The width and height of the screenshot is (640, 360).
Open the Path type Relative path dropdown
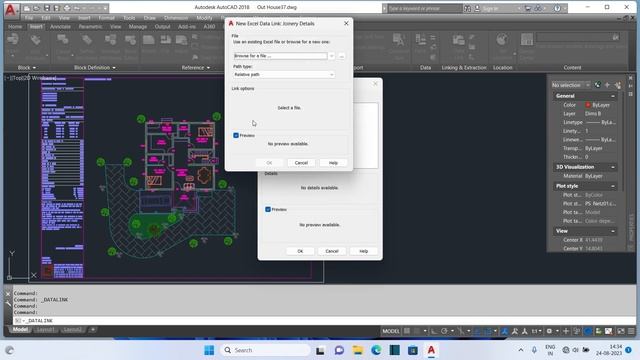pos(284,75)
